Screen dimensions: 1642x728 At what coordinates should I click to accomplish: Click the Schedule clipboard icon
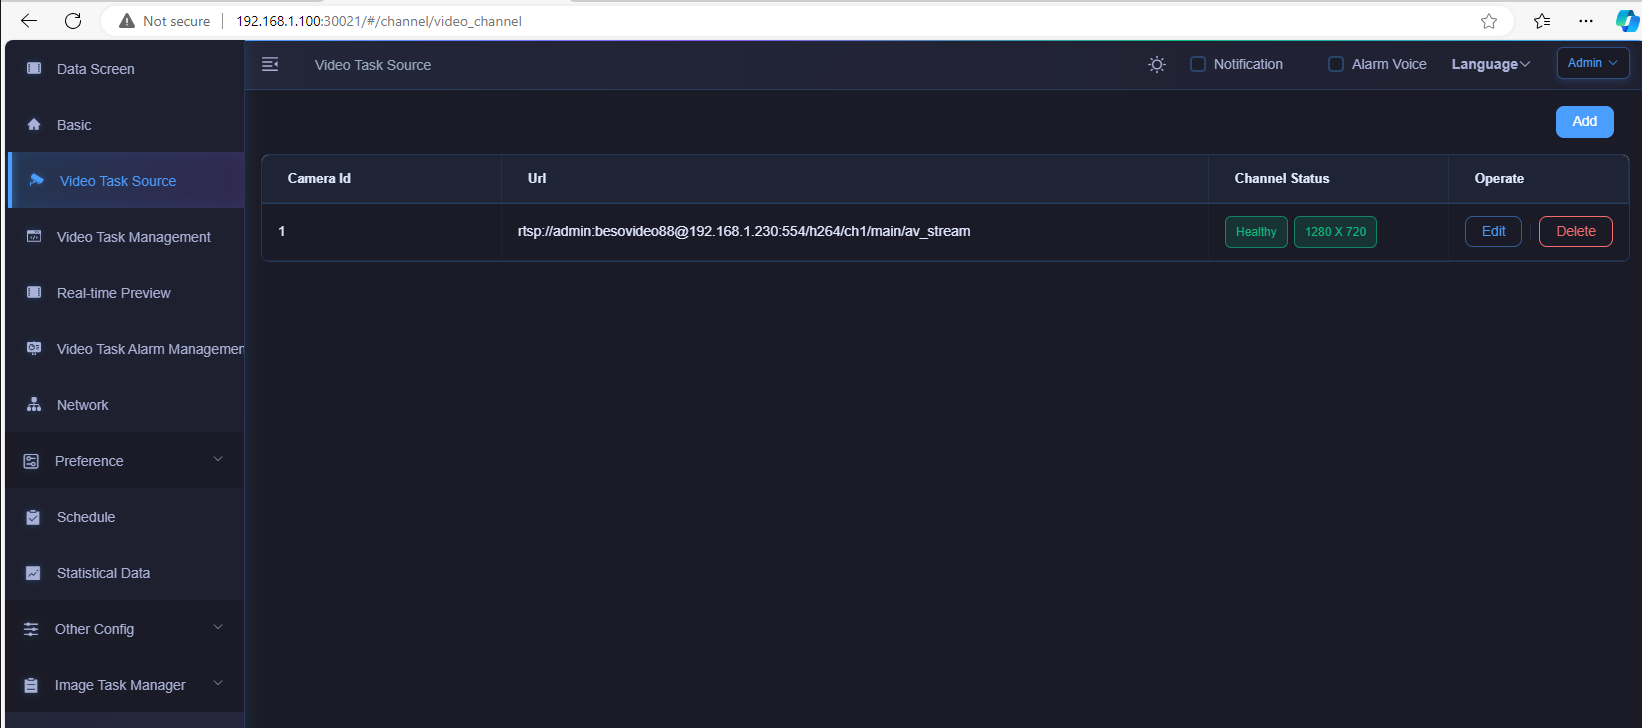(34, 517)
